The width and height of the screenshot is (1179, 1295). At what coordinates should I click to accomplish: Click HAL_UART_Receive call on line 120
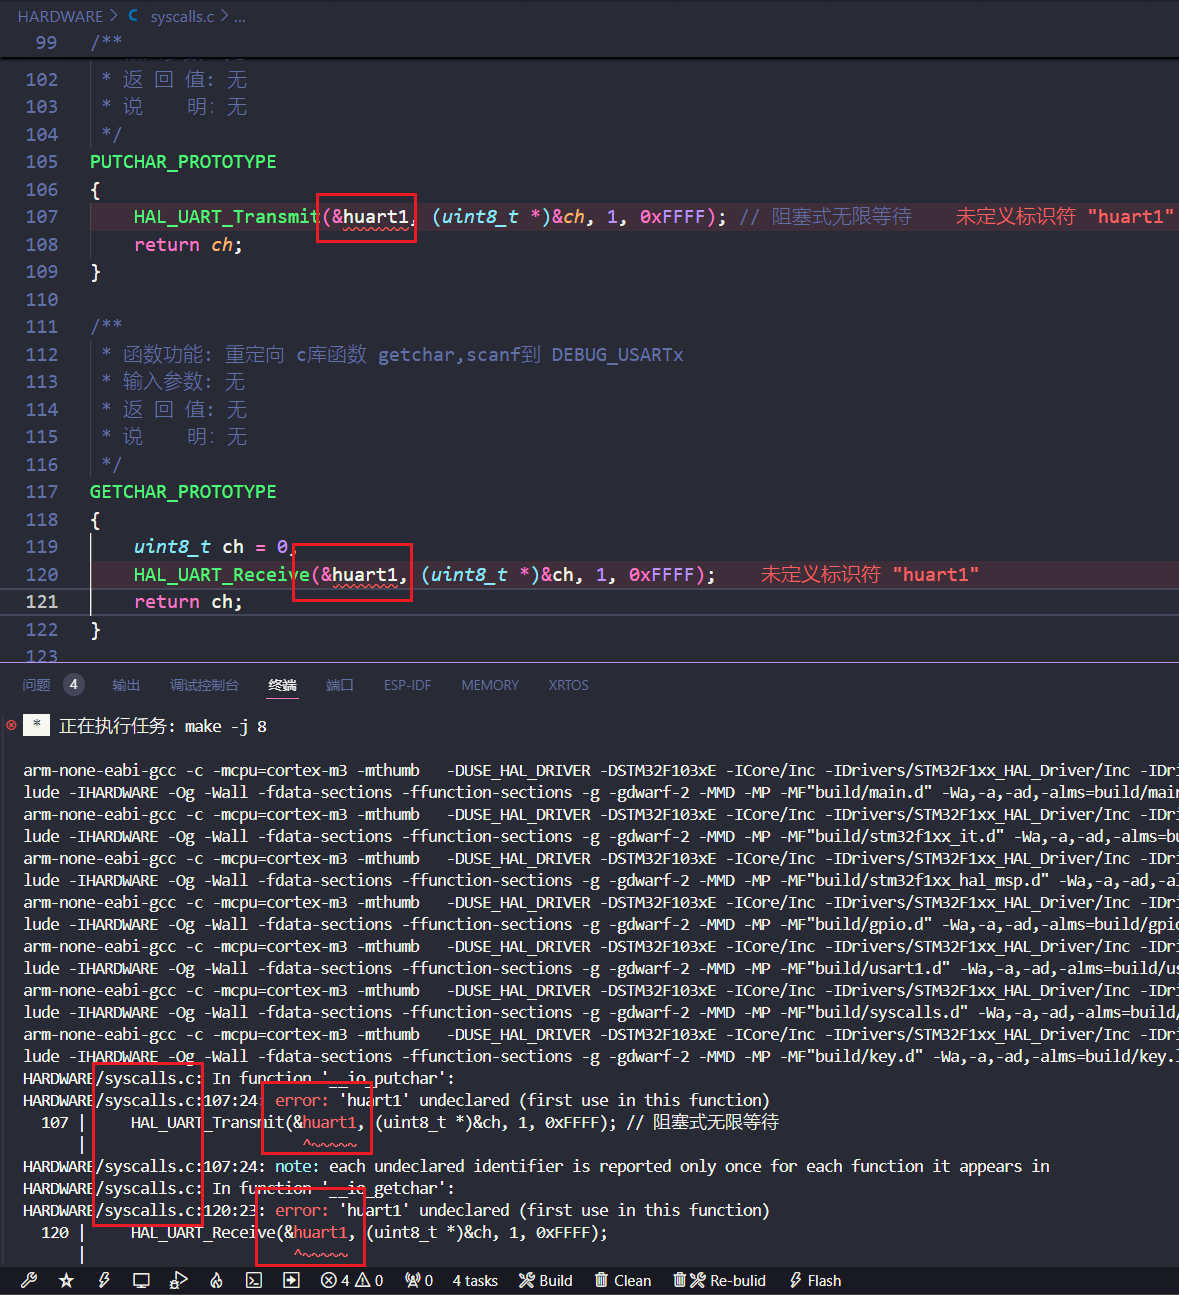[222, 575]
